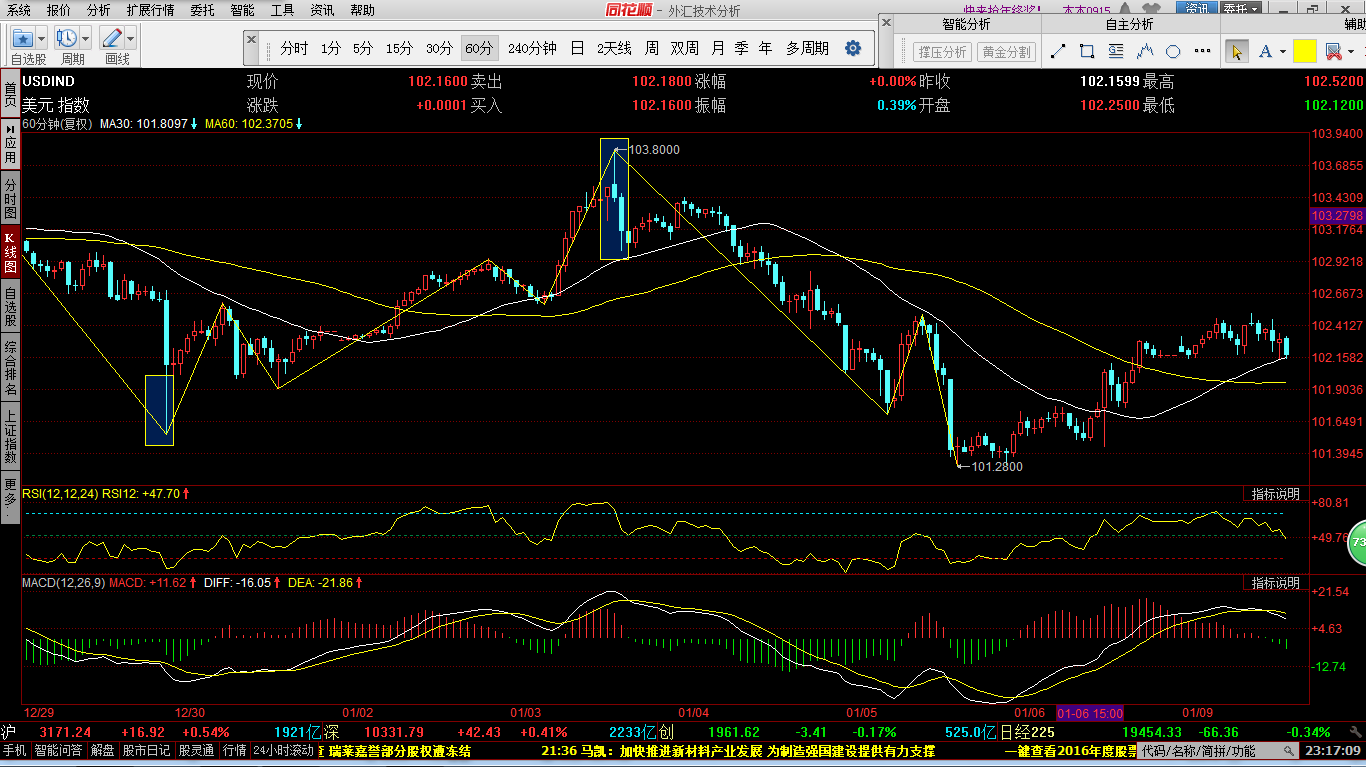Switch chart to 1分 period

[x=331, y=48]
